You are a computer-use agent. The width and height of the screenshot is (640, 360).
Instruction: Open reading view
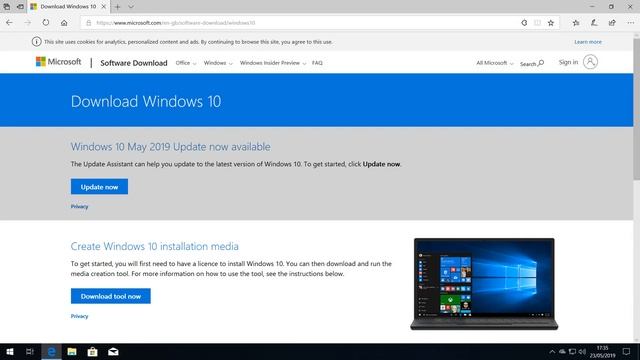click(x=538, y=23)
